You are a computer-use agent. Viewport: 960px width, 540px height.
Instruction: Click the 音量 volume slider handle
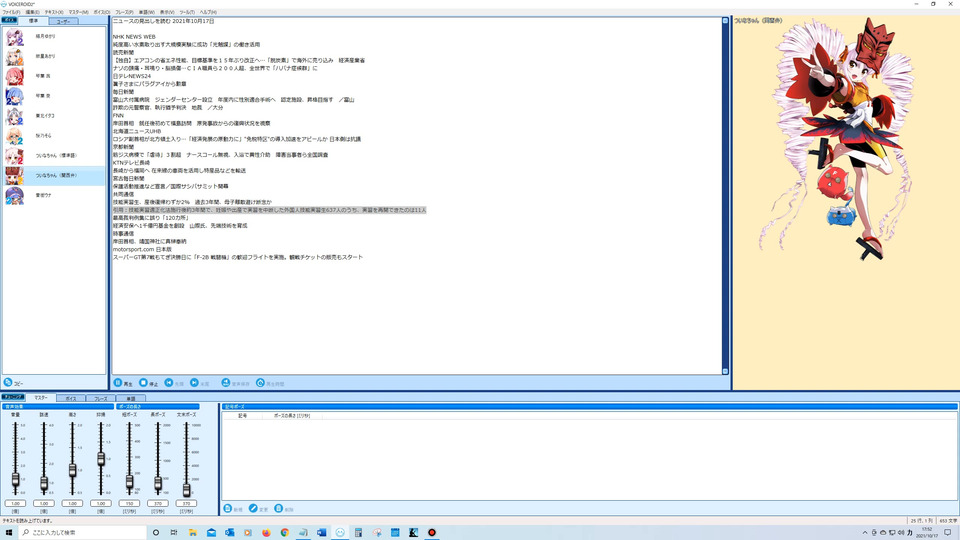pyautogui.click(x=15, y=480)
